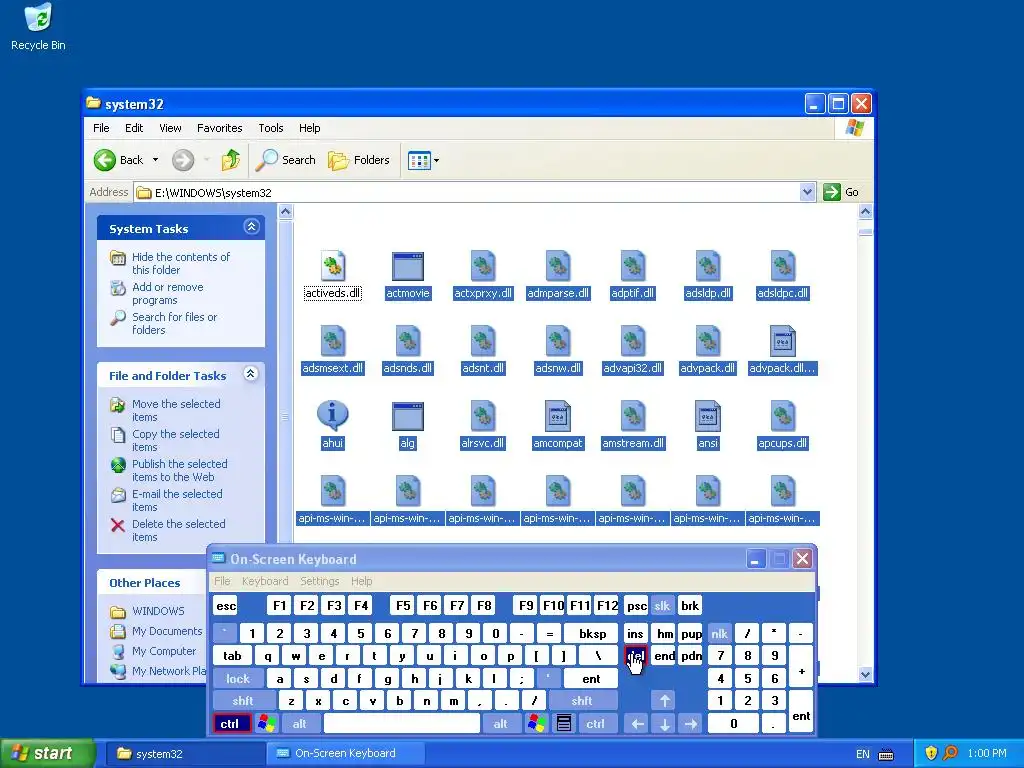Select the amstream.dll file icon
This screenshot has width=1024, height=768.
633,416
